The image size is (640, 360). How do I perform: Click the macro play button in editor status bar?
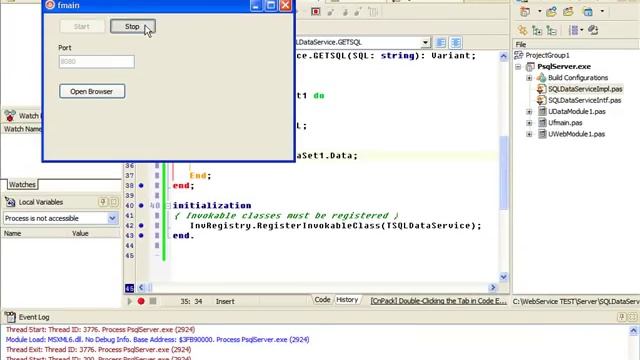tap(130, 301)
